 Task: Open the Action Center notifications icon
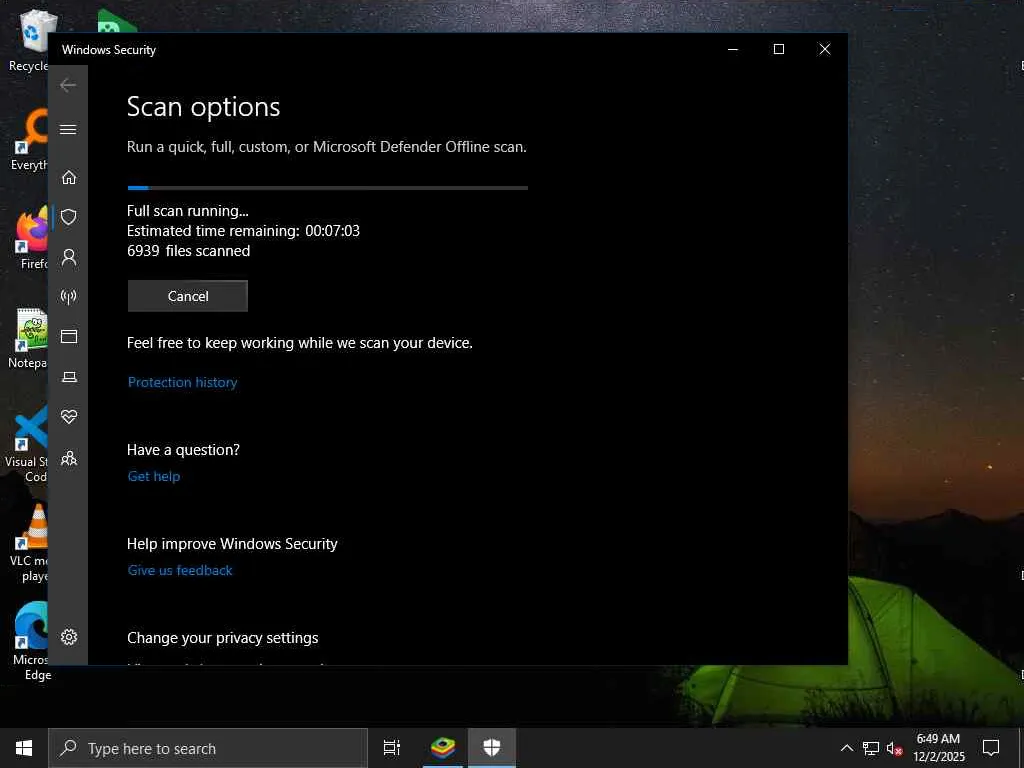pos(991,748)
